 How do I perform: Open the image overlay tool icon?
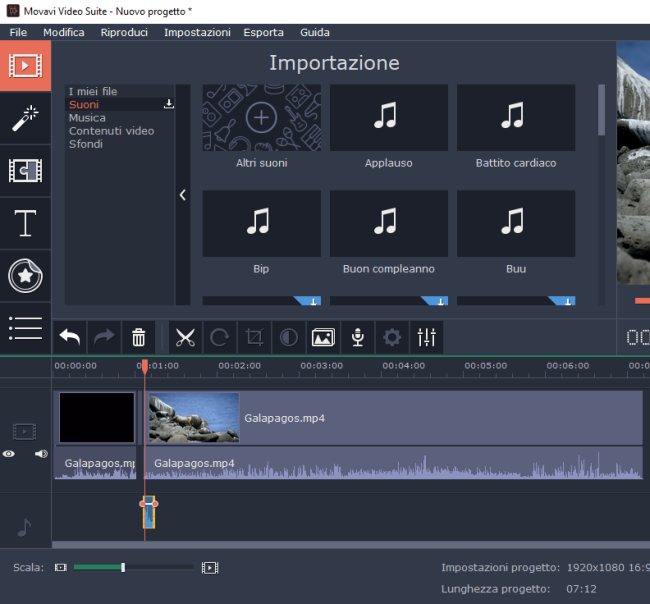coord(323,337)
